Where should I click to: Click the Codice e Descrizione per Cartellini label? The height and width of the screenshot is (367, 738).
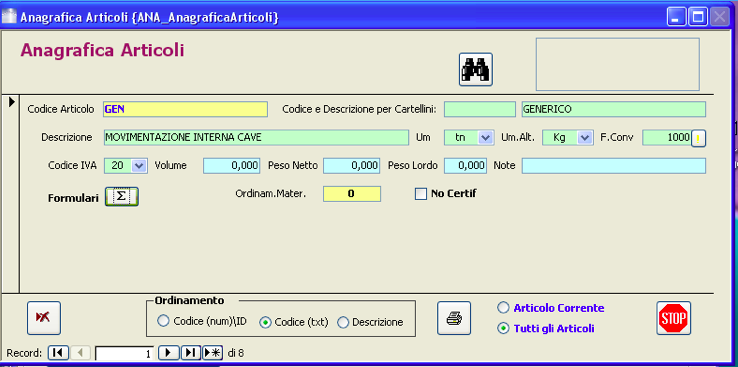[x=360, y=109]
